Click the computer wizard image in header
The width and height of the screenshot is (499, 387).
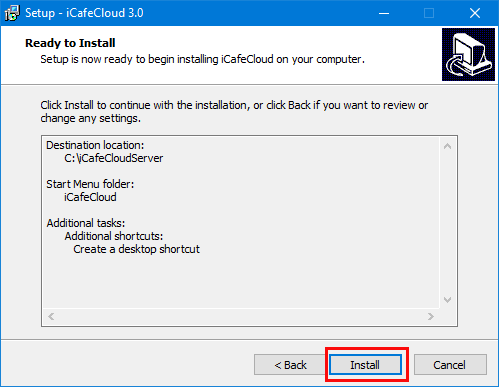point(468,54)
